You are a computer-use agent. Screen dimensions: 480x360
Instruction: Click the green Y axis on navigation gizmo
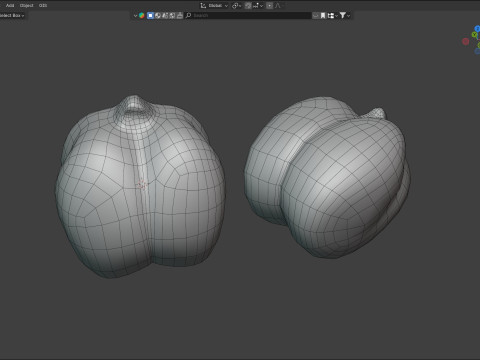(x=475, y=35)
